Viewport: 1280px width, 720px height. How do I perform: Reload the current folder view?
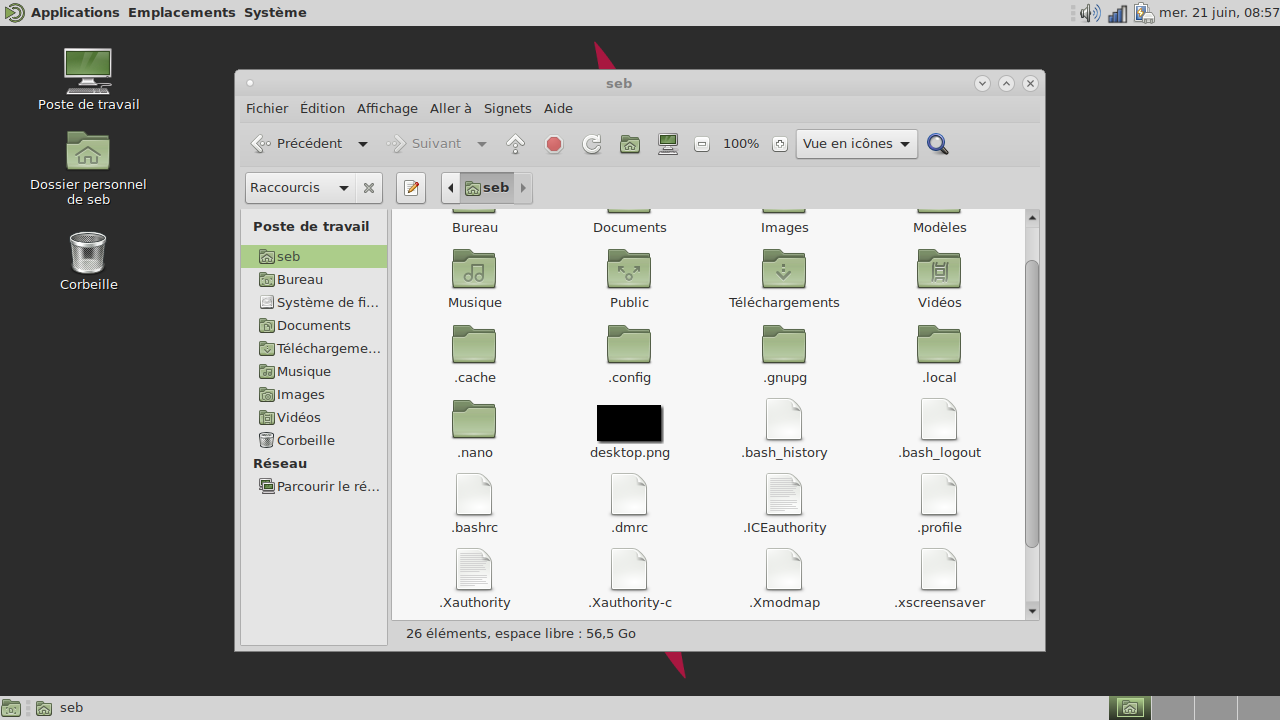592,144
